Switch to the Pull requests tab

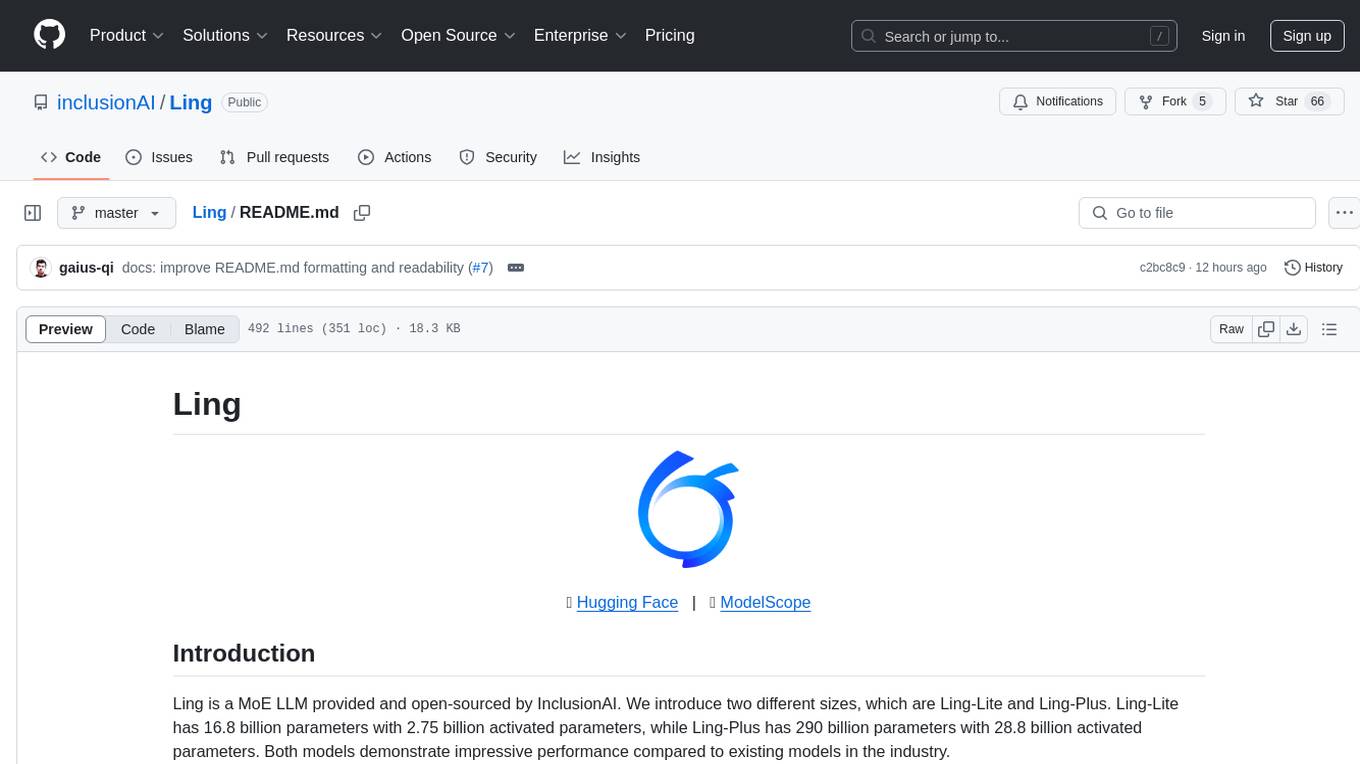(x=274, y=157)
